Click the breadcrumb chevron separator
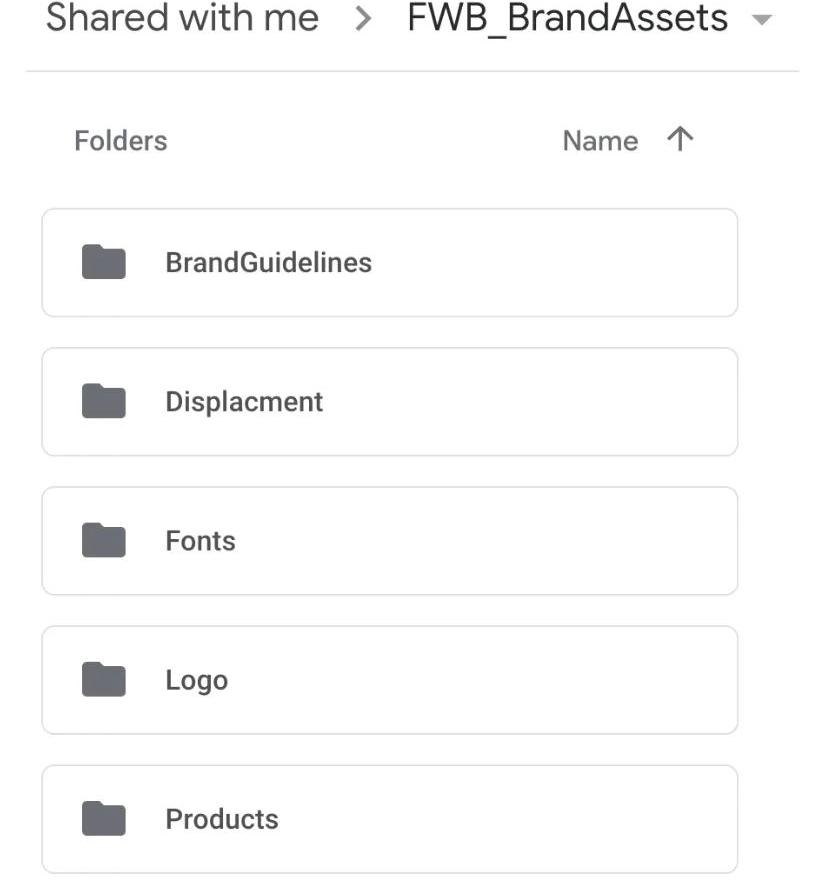Viewport: 821px width, 882px height. coord(363,19)
